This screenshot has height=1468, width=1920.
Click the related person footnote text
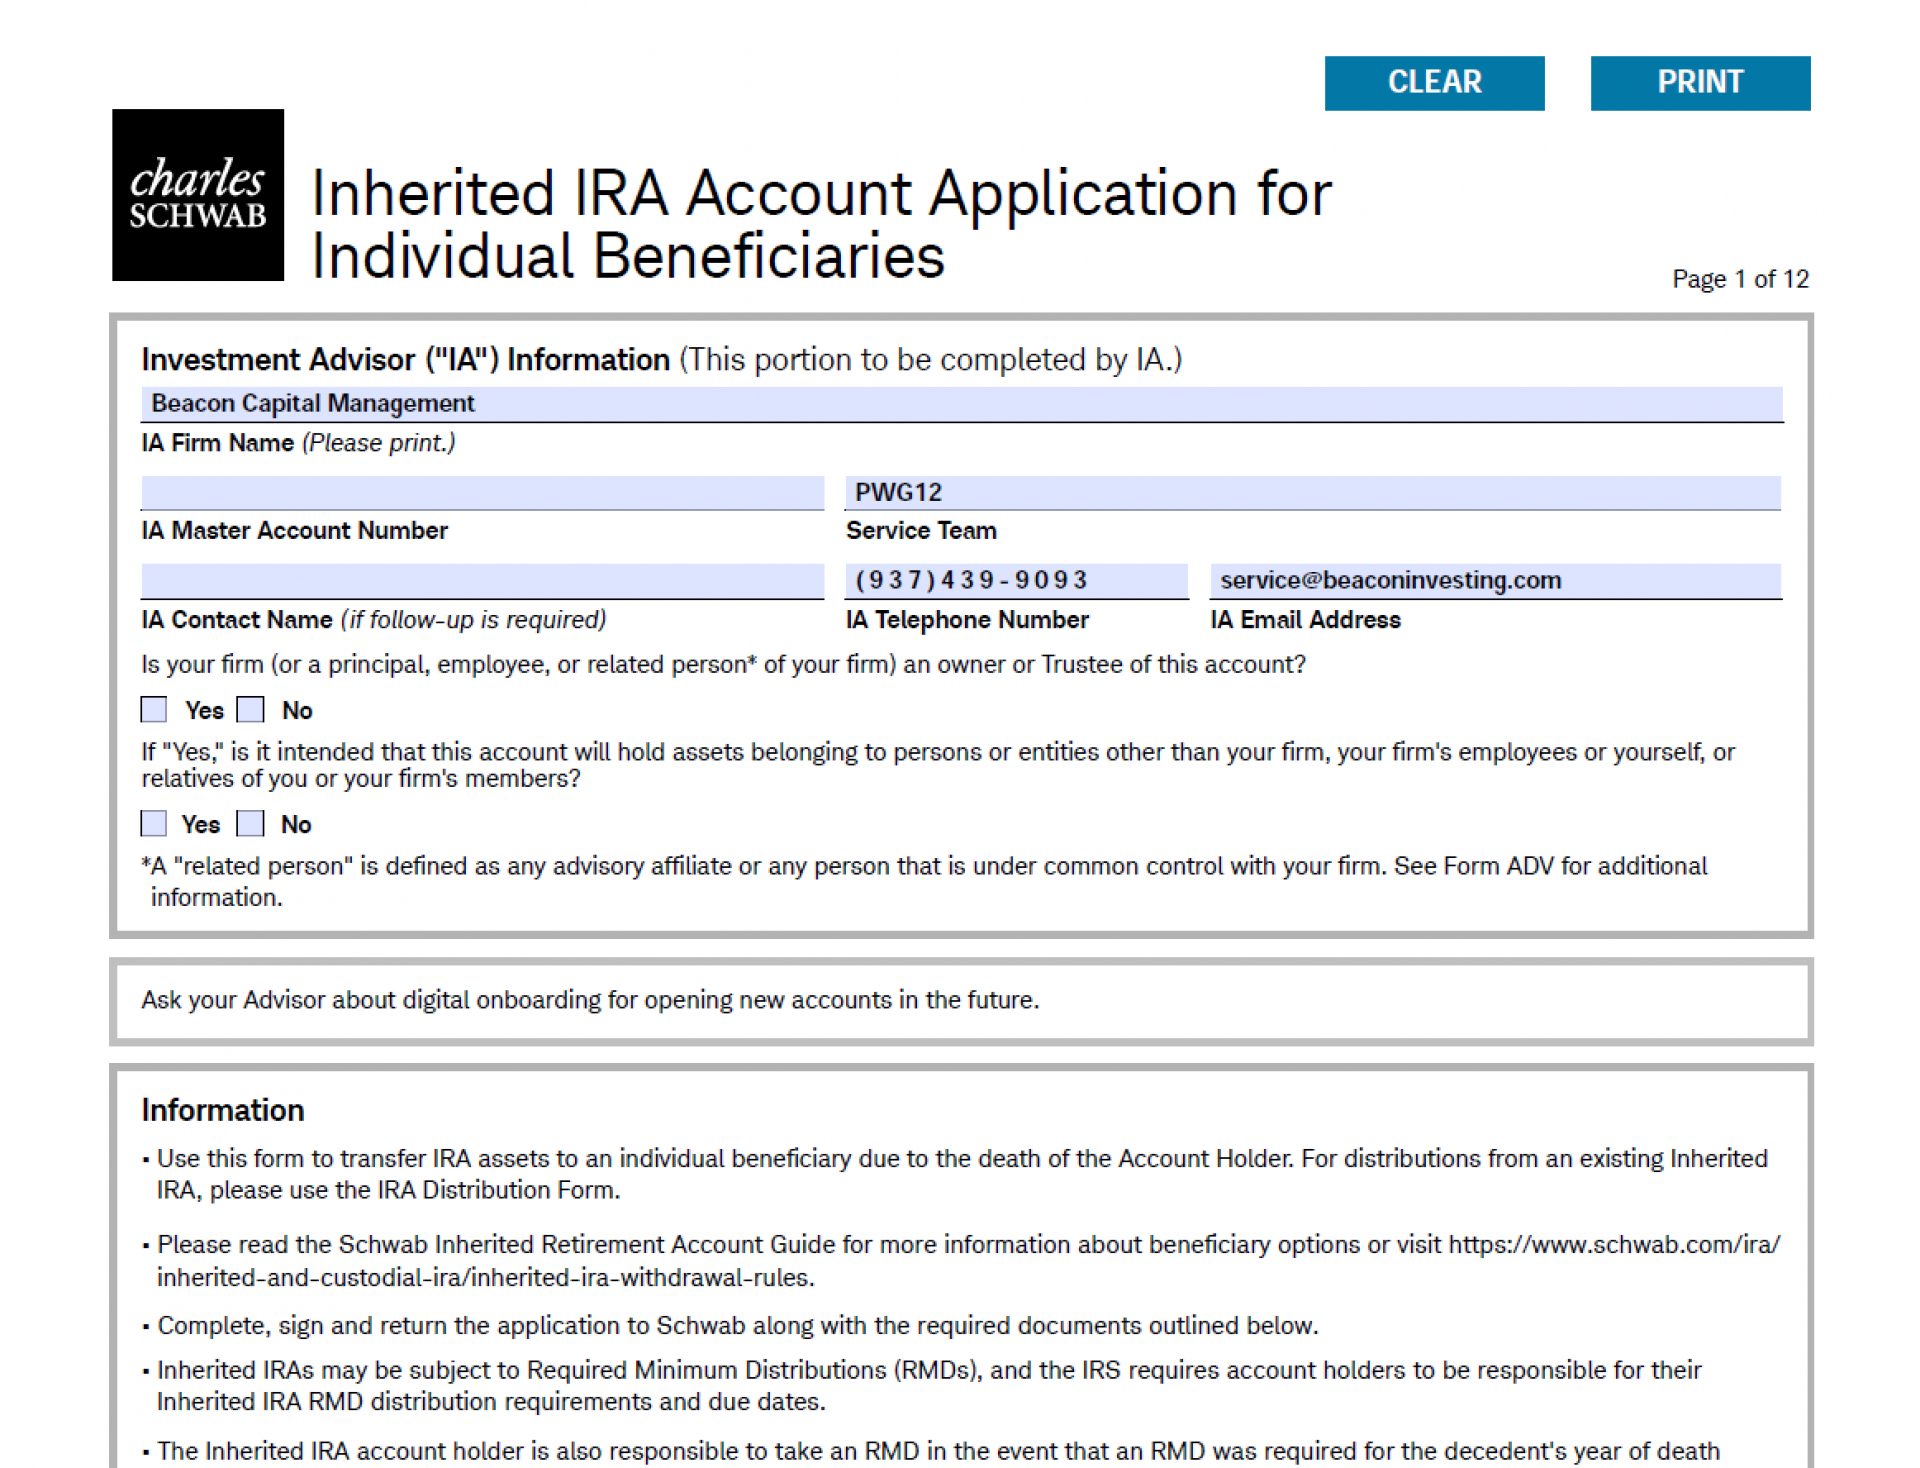point(925,881)
